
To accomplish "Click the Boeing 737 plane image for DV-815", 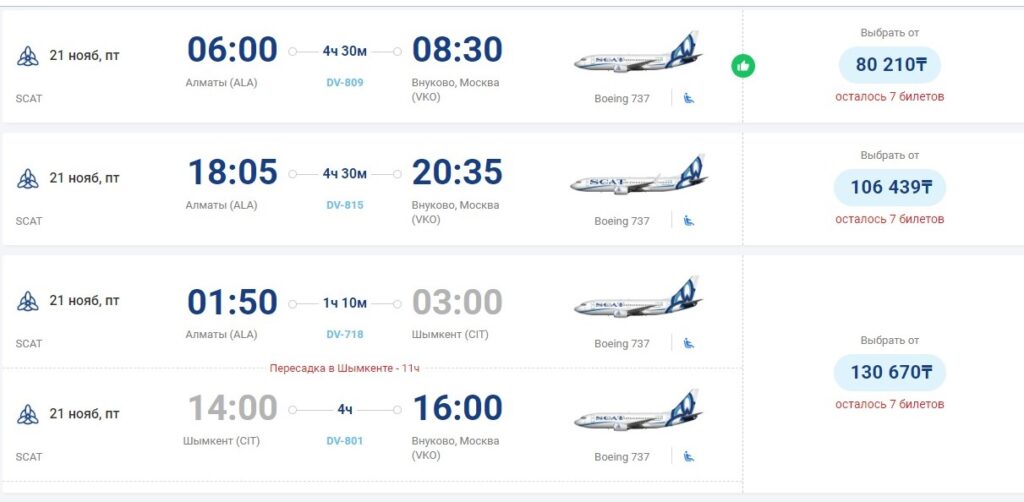I will pos(637,177).
